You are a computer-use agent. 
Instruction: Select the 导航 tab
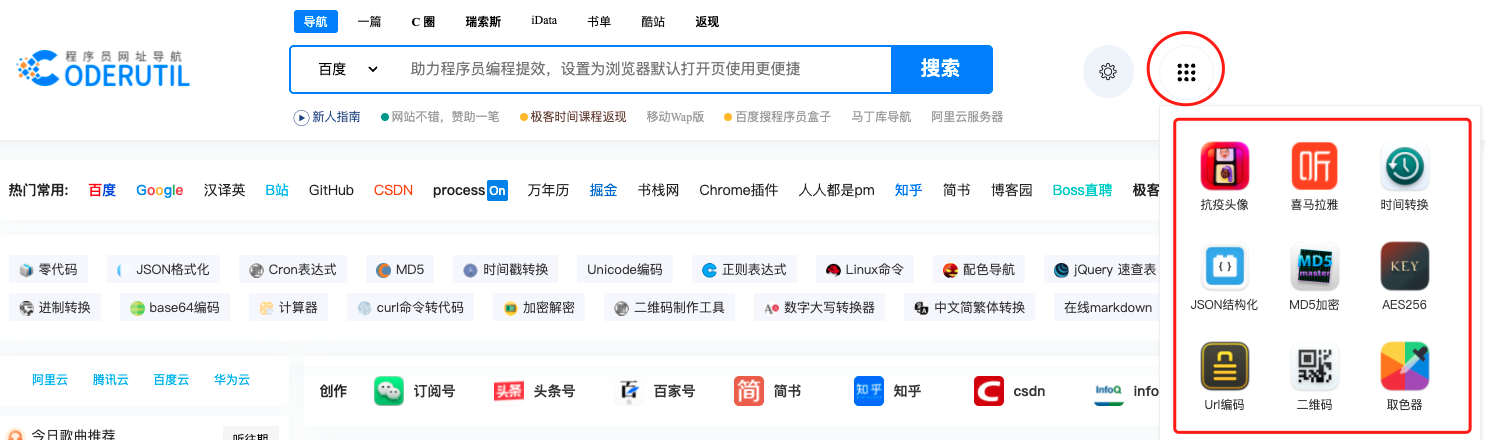point(315,22)
